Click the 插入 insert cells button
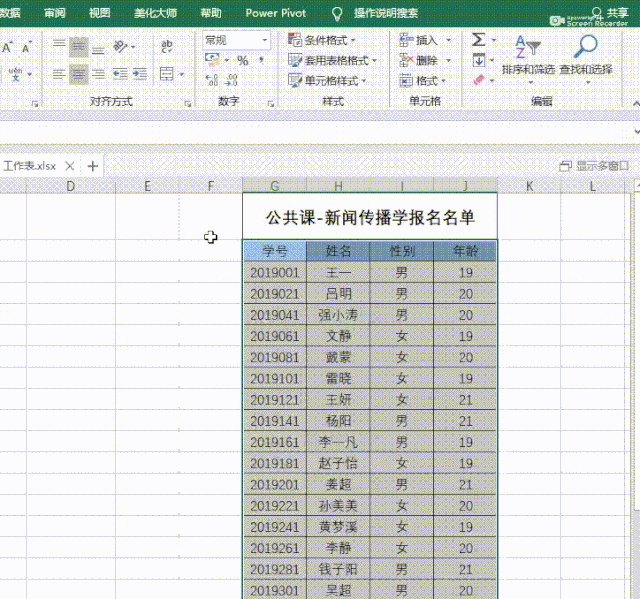The width and height of the screenshot is (640, 599). click(418, 40)
